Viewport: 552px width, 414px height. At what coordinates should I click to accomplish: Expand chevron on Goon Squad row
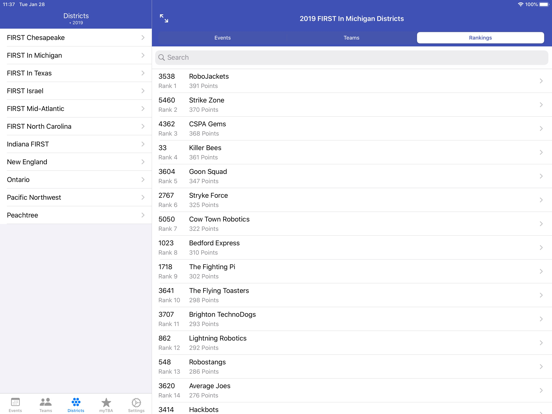point(541,176)
